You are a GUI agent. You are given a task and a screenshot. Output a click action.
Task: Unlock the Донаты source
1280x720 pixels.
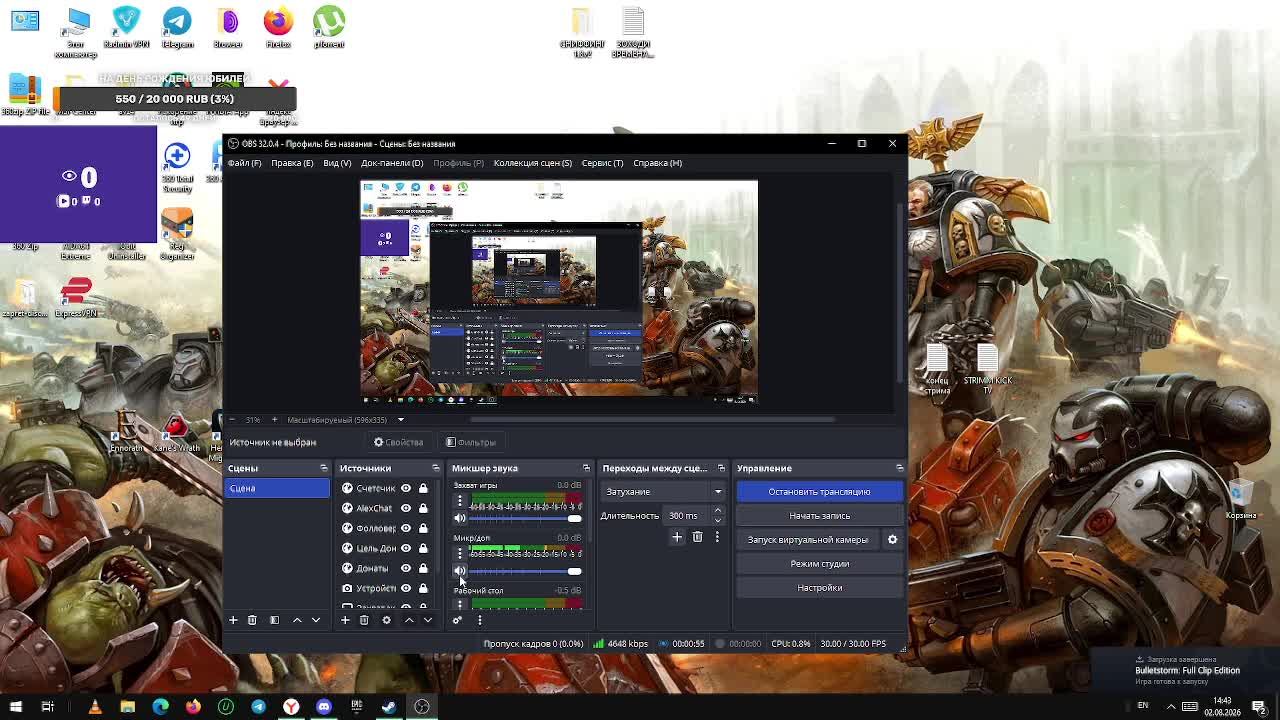423,568
